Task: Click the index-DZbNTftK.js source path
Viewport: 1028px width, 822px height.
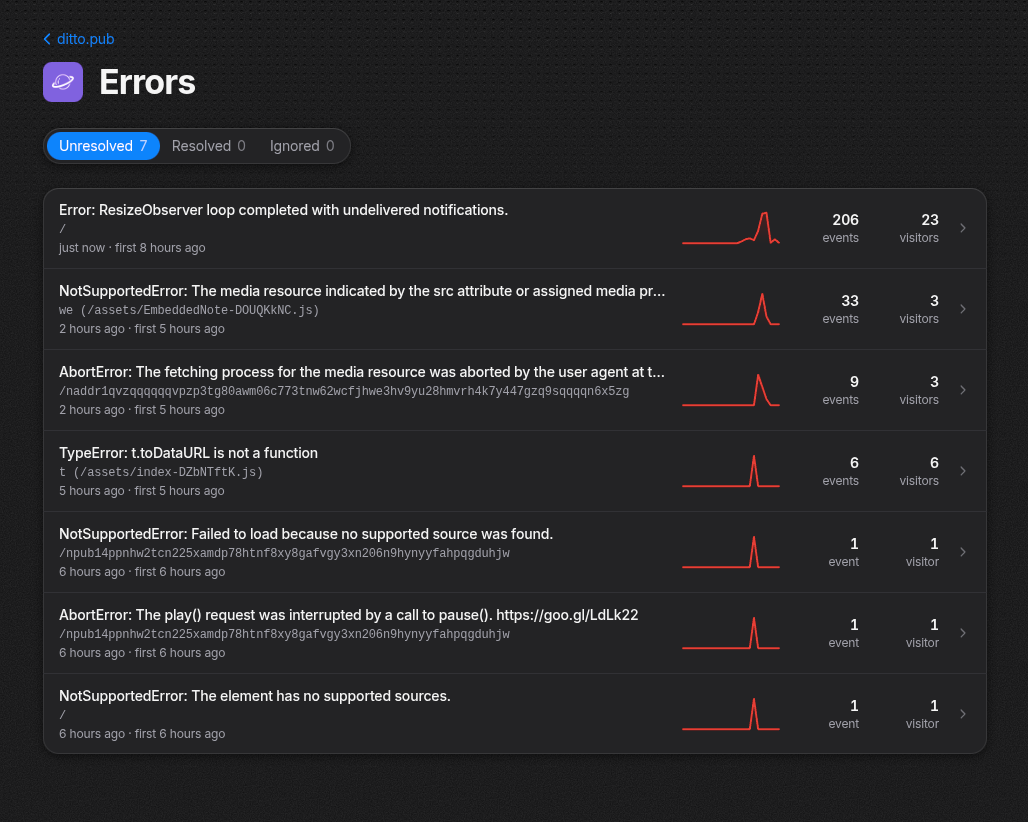Action: click(161, 472)
